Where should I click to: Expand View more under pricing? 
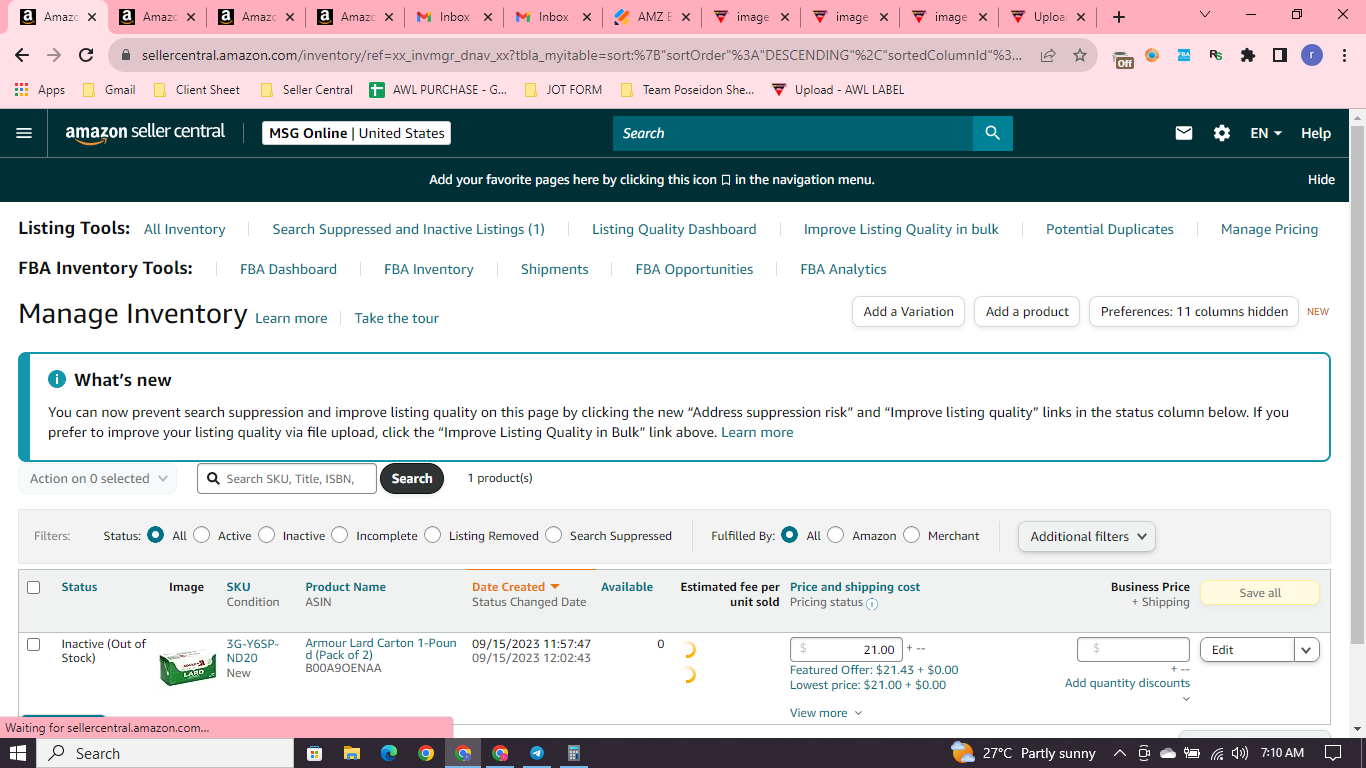[826, 713]
